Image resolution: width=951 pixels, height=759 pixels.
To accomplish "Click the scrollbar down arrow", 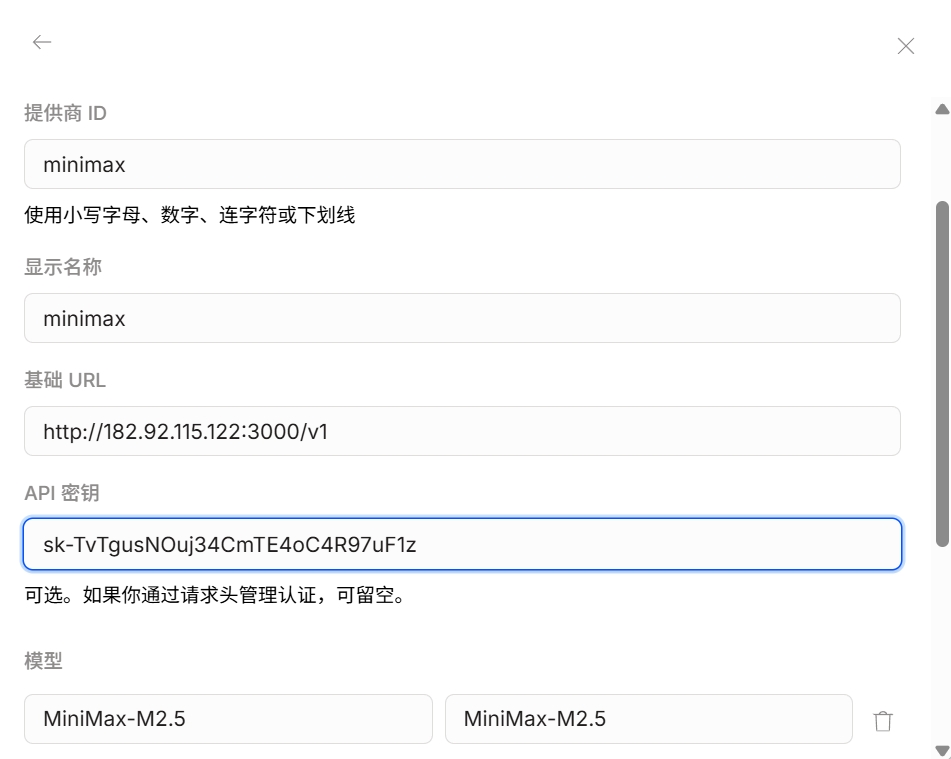I will pos(942,751).
